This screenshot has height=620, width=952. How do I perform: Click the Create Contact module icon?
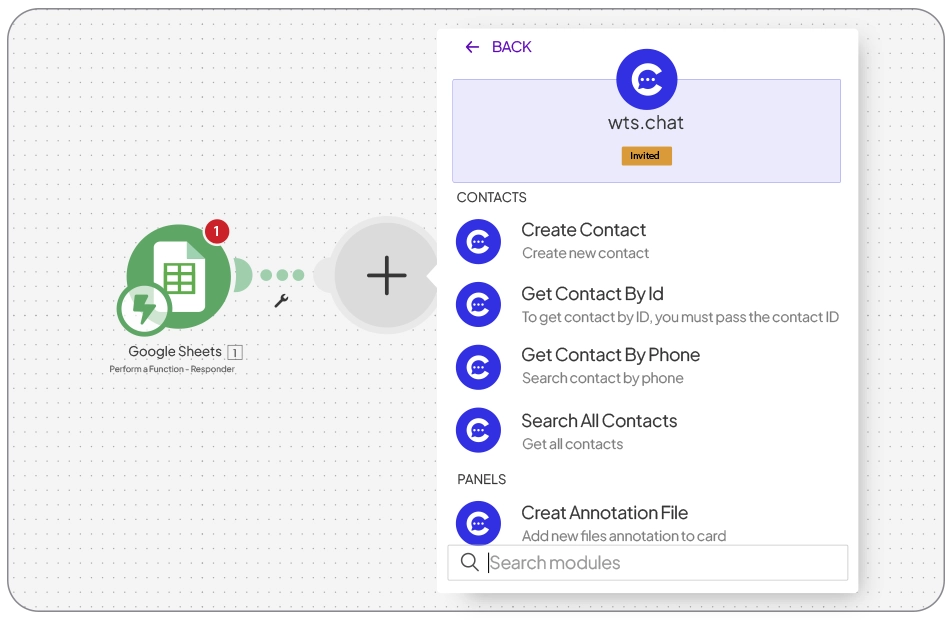click(478, 242)
